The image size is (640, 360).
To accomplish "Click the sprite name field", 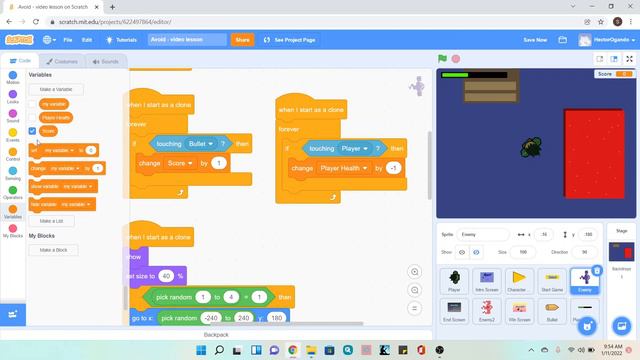I will click(x=483, y=234).
